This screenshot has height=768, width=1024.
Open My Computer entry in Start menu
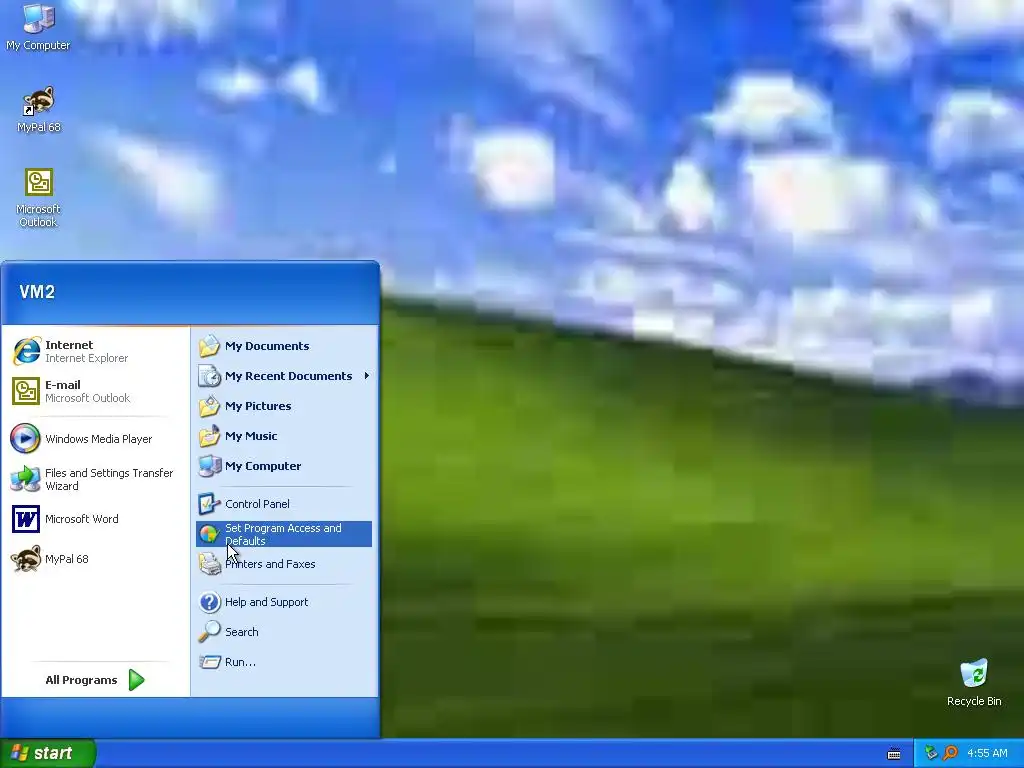[x=284, y=466]
